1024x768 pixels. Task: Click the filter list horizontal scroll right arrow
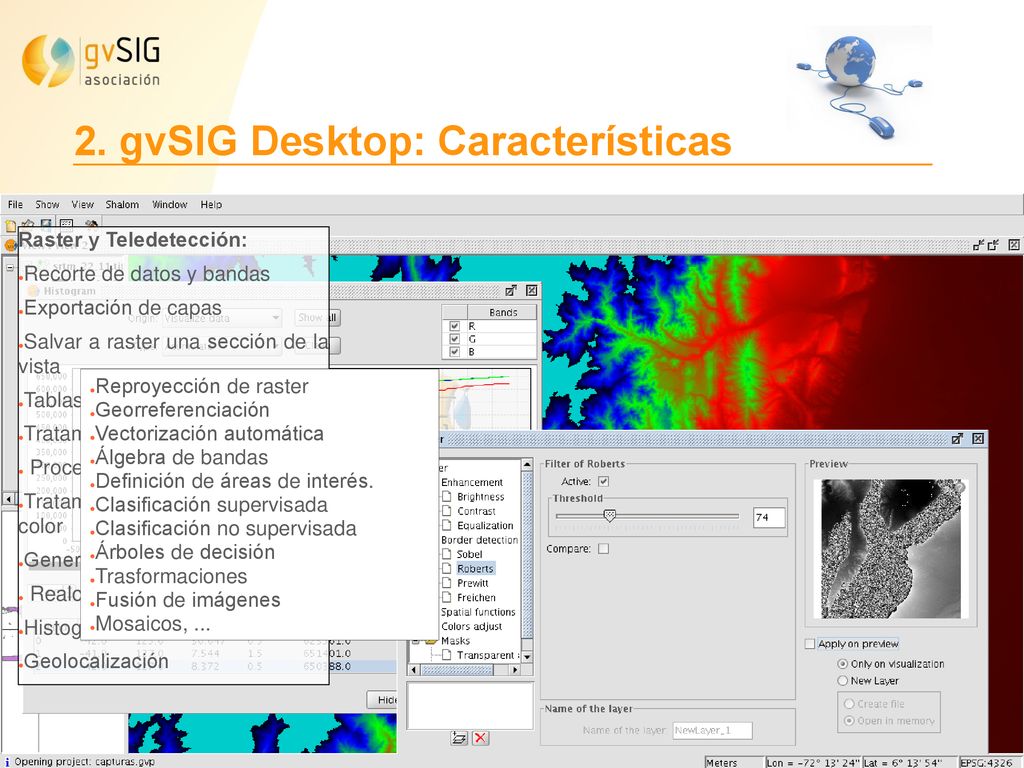(x=515, y=670)
